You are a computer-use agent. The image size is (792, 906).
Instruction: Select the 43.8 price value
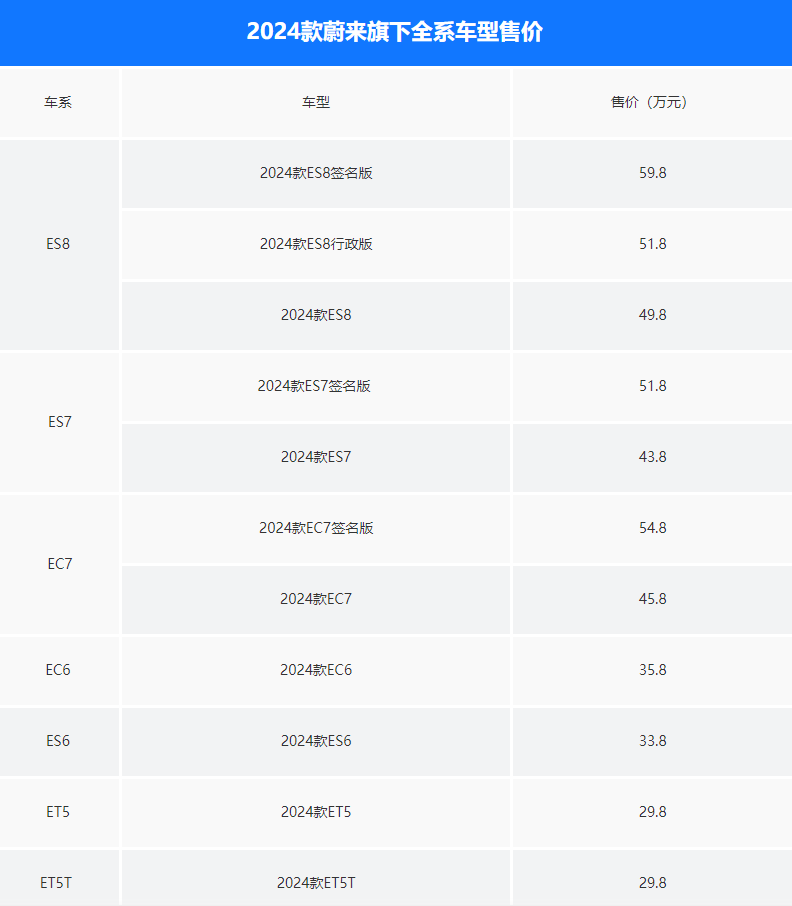tap(653, 457)
